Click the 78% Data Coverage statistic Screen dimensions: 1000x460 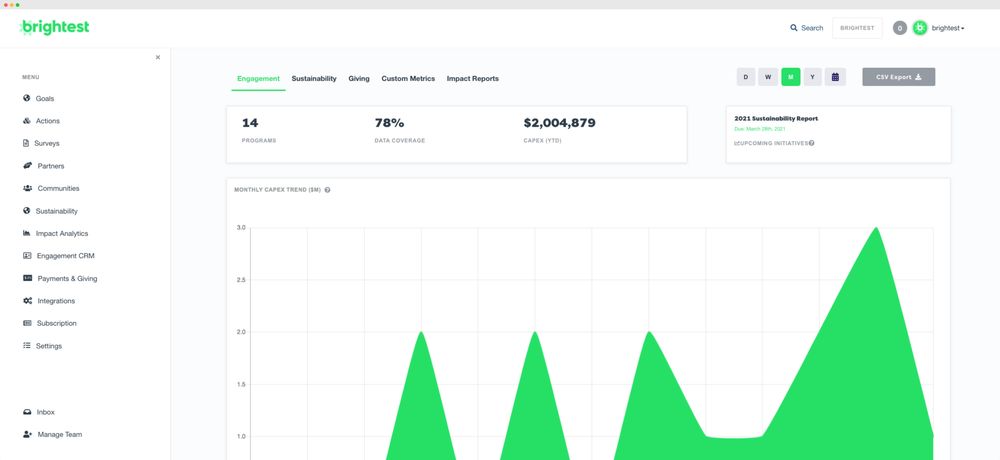399,130
